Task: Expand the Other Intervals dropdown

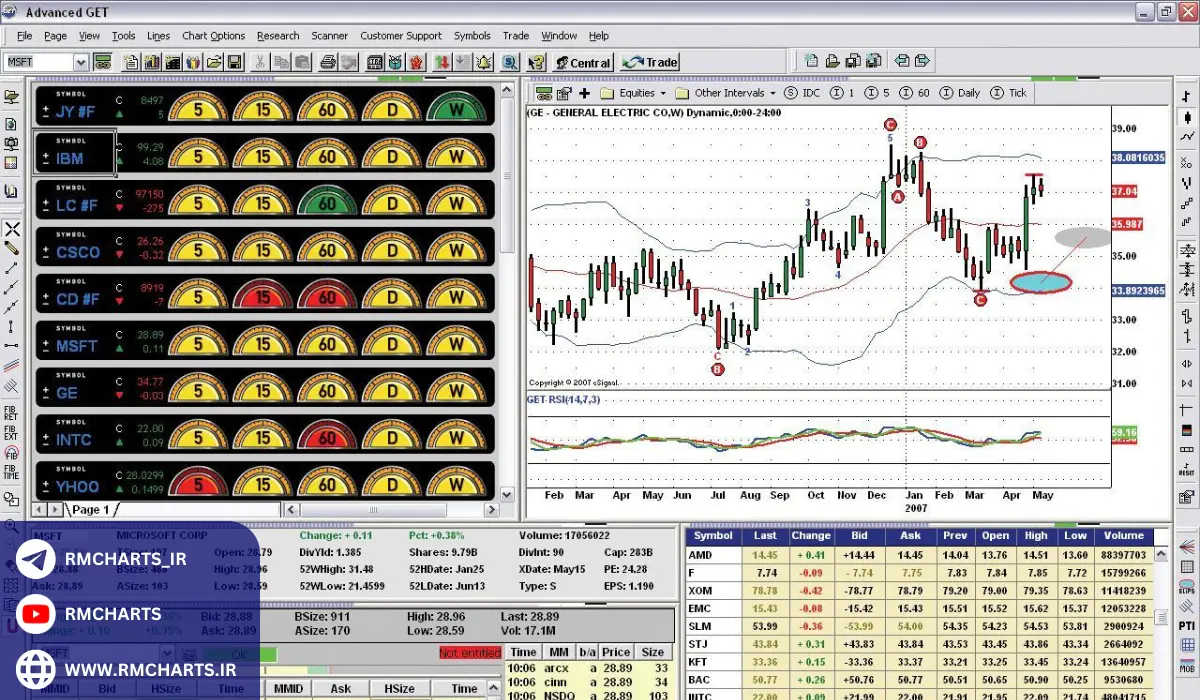Action: (x=730, y=93)
